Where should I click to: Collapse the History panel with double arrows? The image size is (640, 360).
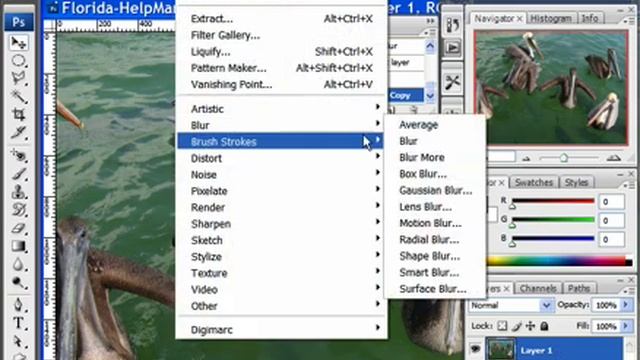[430, 21]
